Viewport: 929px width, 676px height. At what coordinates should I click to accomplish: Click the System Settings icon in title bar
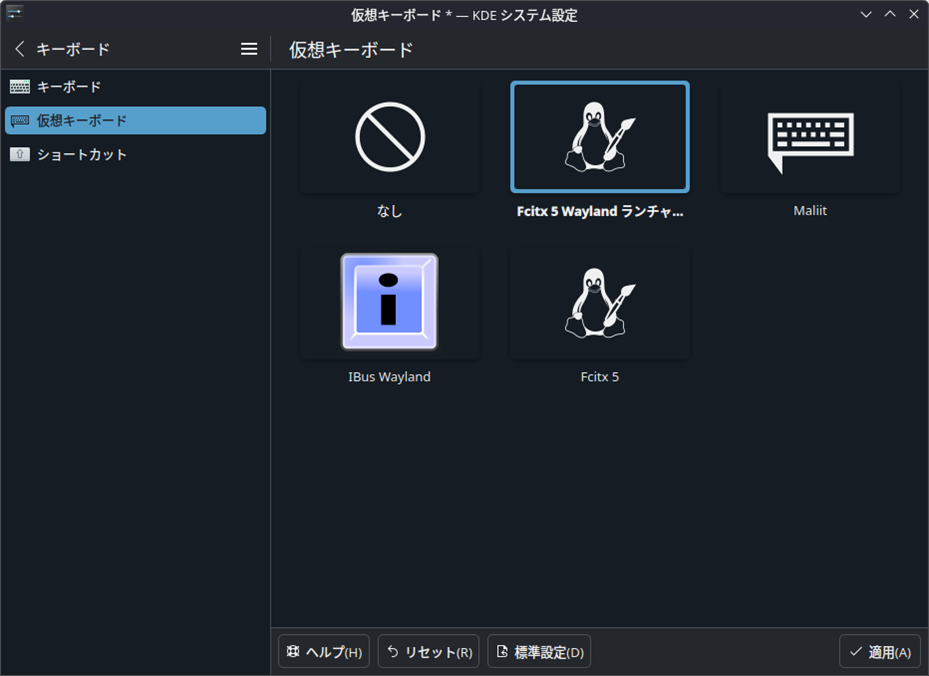[x=14, y=13]
